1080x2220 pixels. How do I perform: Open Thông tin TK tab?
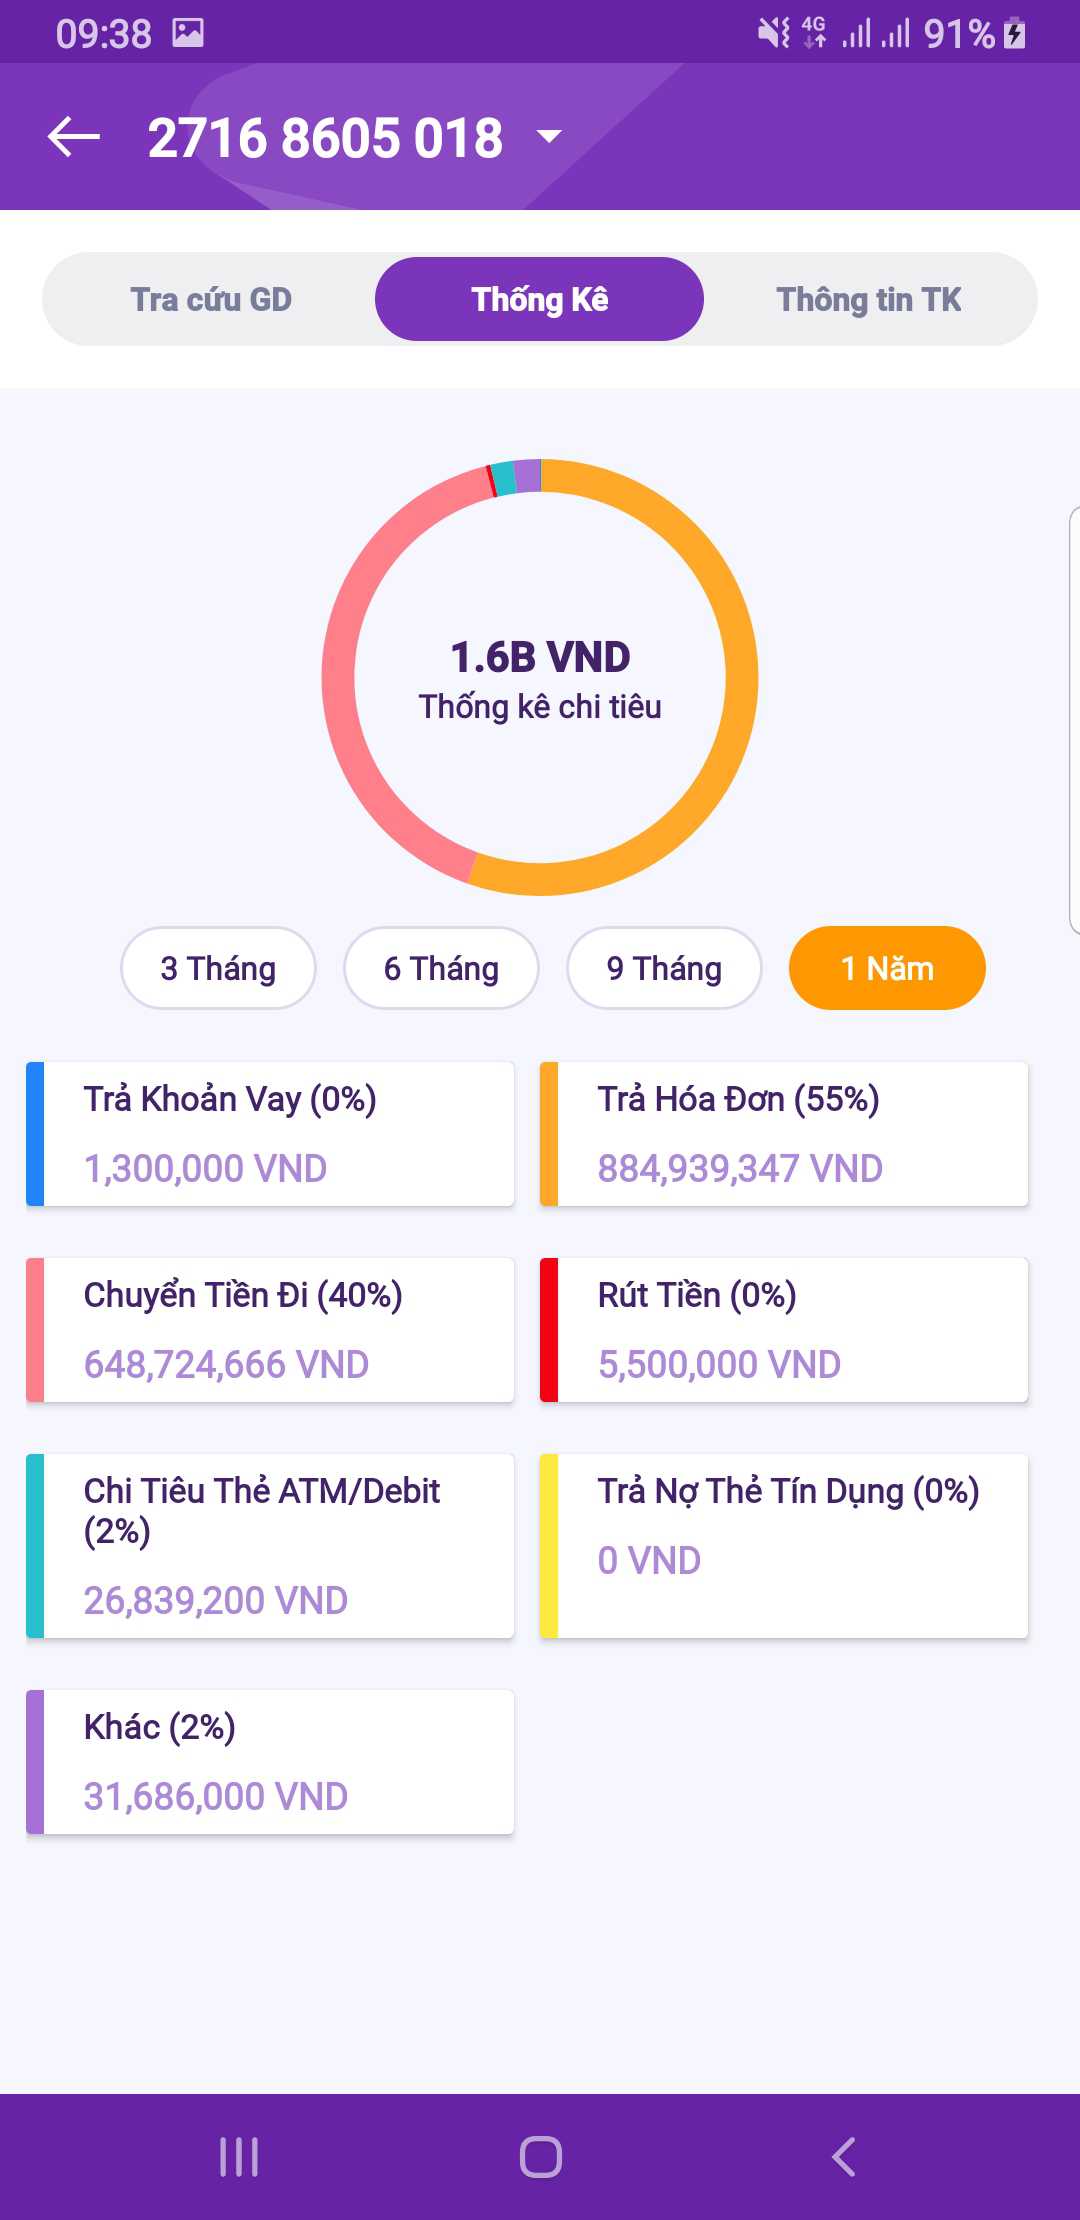click(869, 299)
